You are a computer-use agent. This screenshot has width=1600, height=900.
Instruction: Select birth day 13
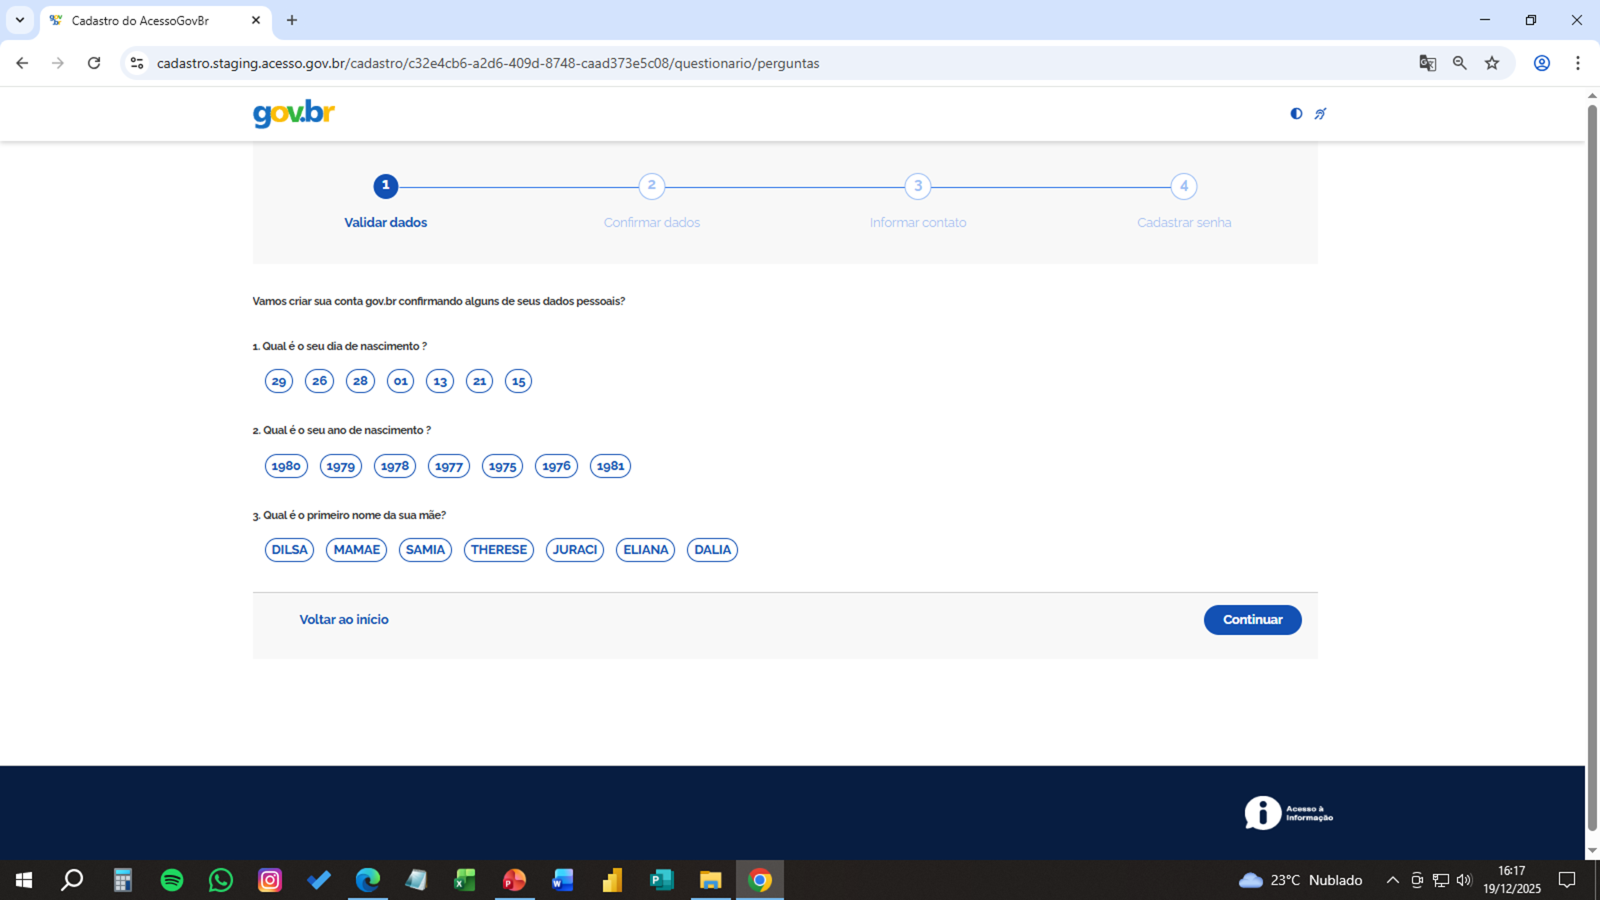point(440,381)
